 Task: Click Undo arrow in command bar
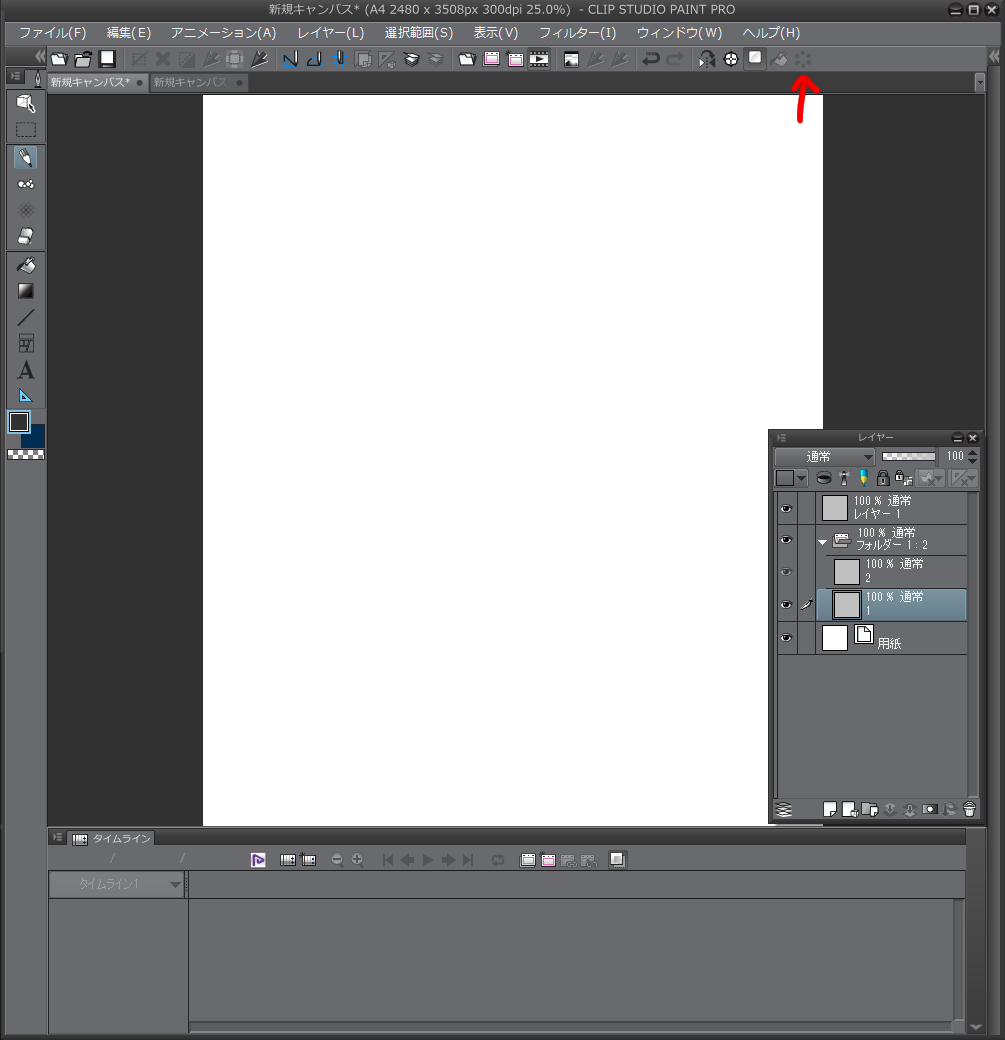click(651, 60)
